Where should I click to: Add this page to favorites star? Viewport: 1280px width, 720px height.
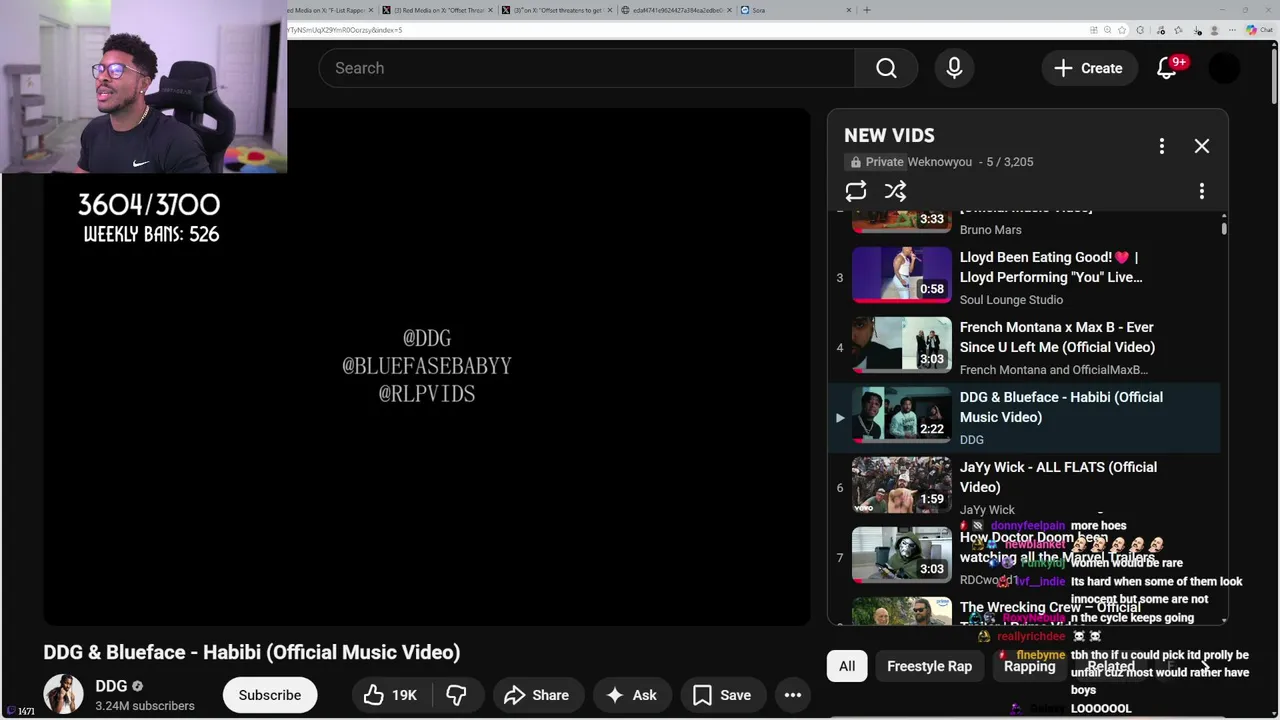tap(1122, 30)
